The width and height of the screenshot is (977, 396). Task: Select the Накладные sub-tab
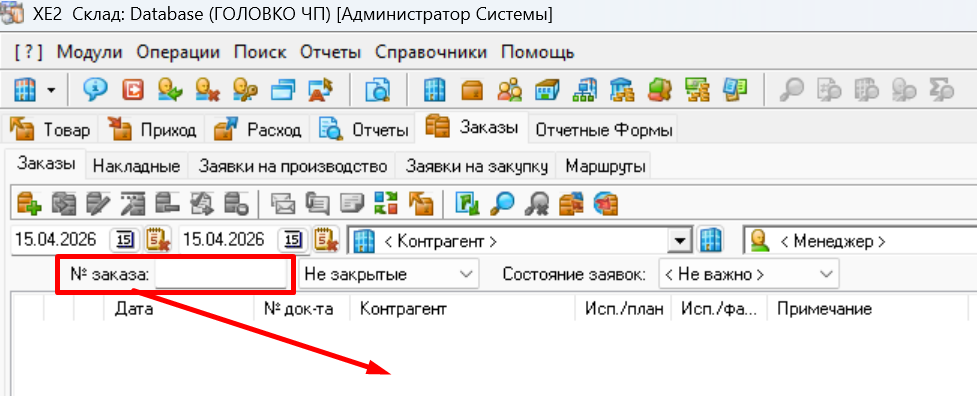click(136, 166)
